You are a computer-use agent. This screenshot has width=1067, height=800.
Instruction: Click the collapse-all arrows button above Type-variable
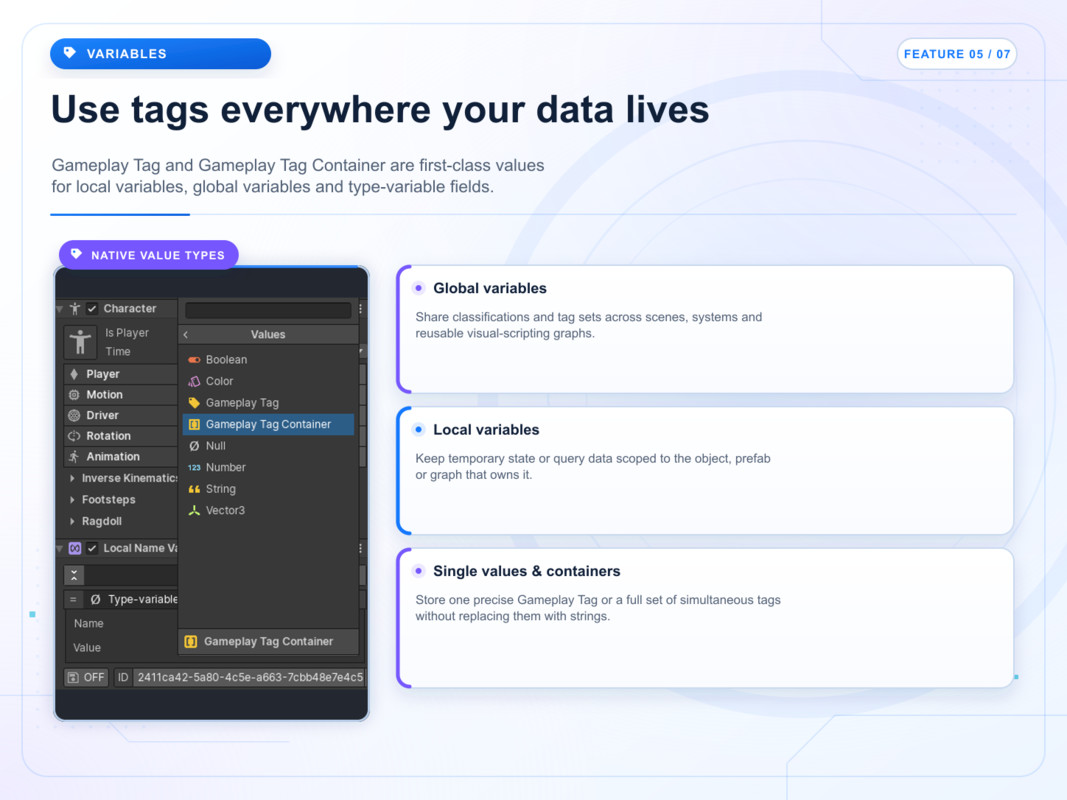pos(74,576)
